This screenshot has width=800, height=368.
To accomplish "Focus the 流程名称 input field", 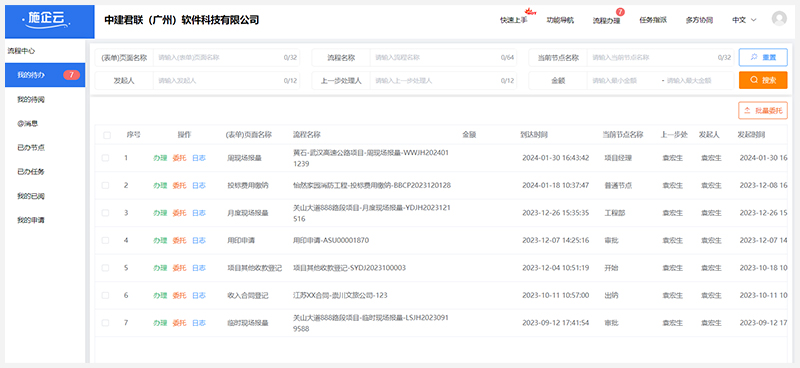I will point(443,58).
